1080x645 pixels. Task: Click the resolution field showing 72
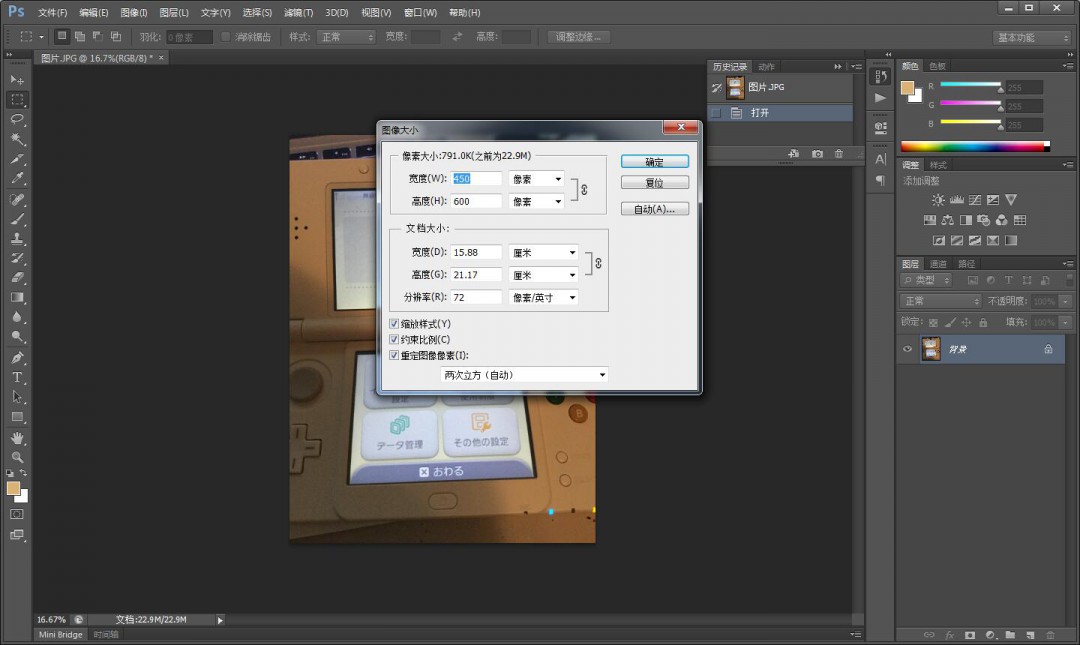tap(476, 298)
